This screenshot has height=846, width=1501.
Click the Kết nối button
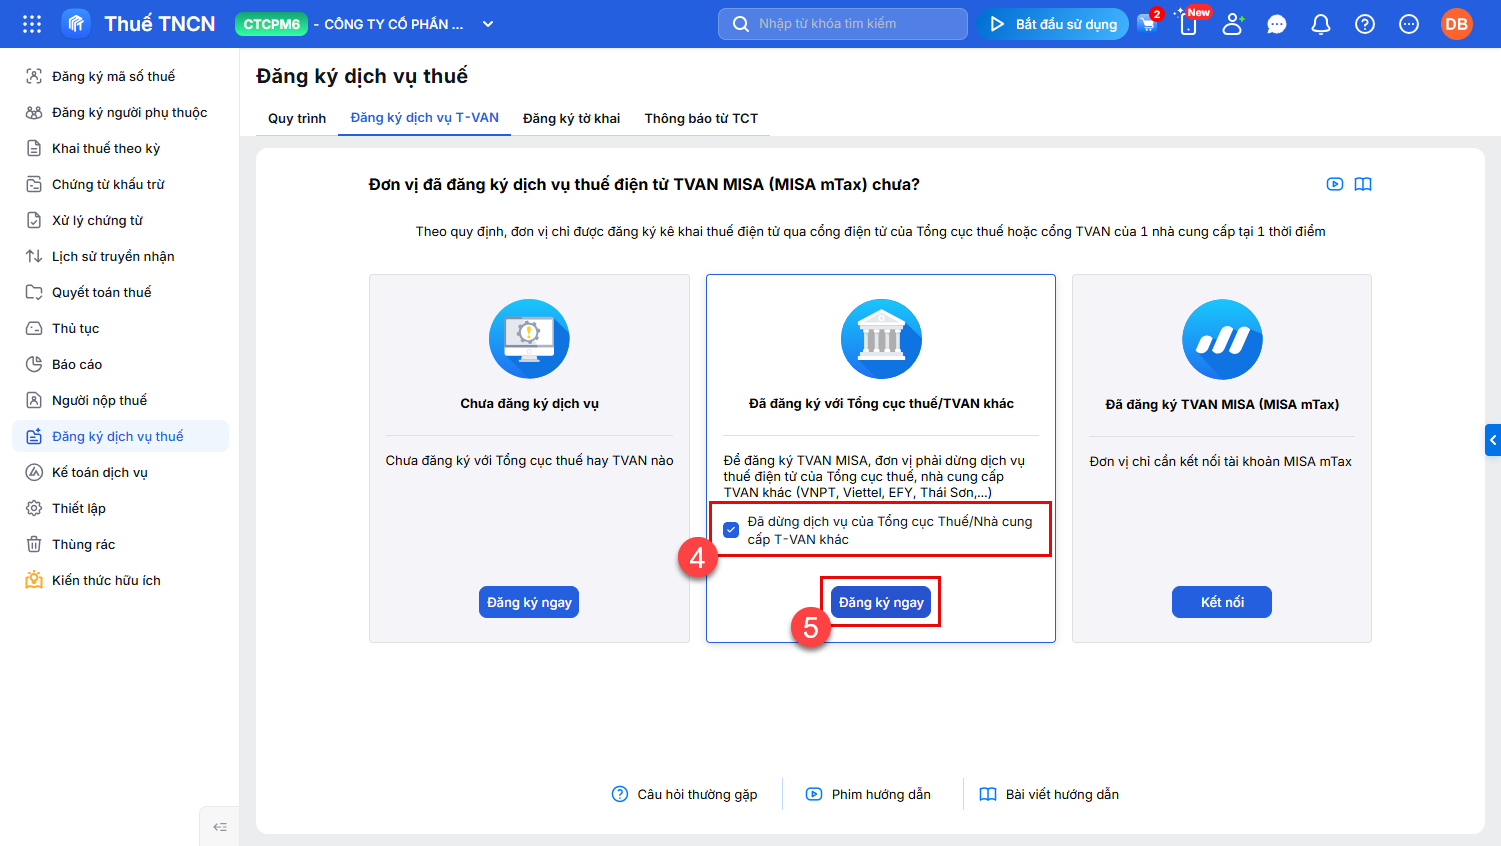click(1222, 602)
